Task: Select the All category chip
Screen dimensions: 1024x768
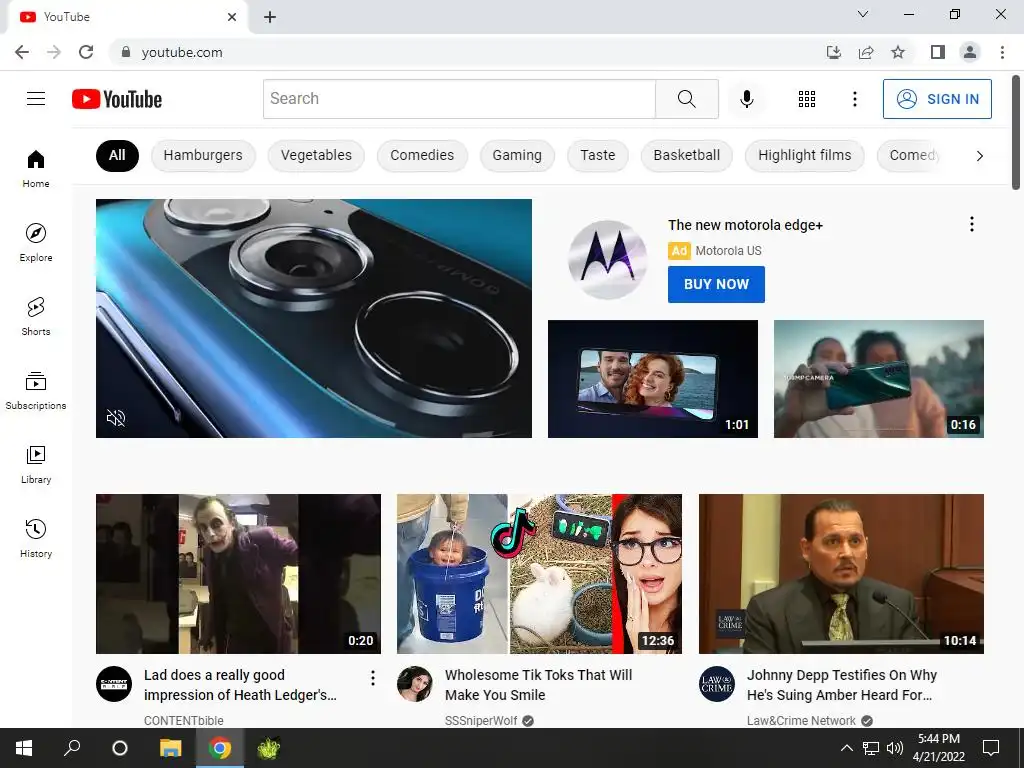Action: click(x=117, y=155)
